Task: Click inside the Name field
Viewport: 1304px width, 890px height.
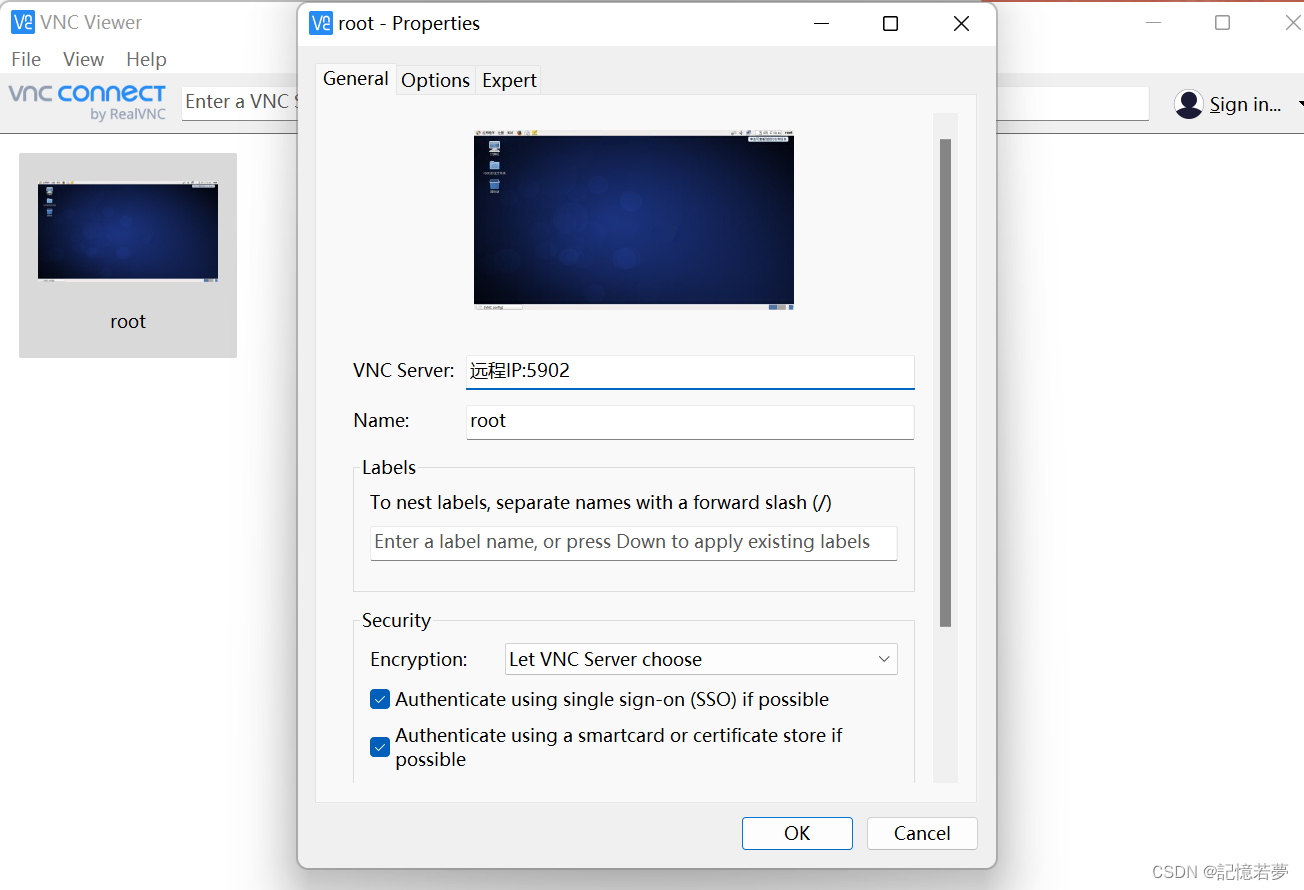Action: 689,421
